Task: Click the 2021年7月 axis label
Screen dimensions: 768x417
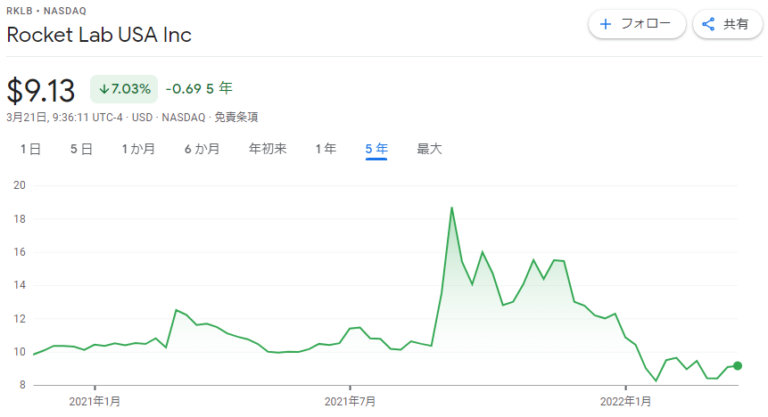Action: [350, 402]
